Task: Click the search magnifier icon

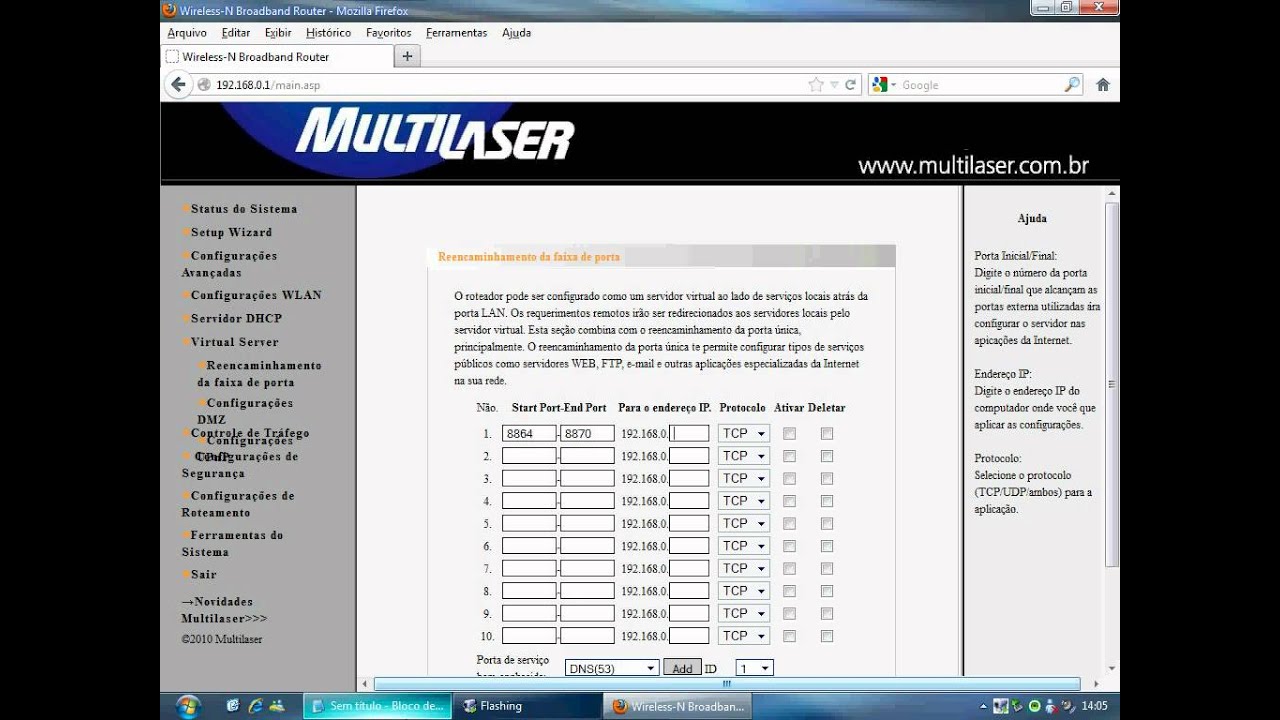Action: click(x=1072, y=85)
